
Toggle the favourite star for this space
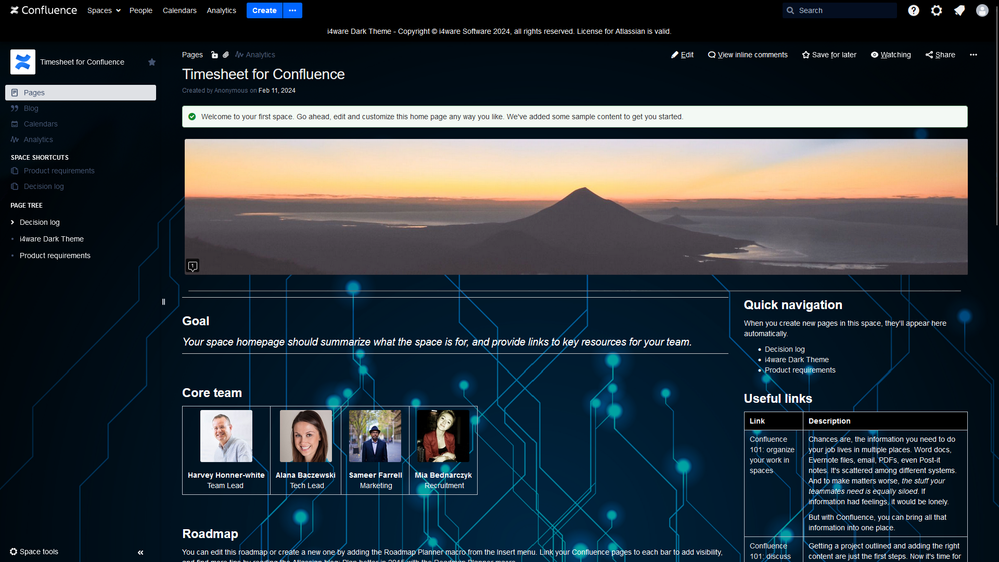(x=152, y=62)
